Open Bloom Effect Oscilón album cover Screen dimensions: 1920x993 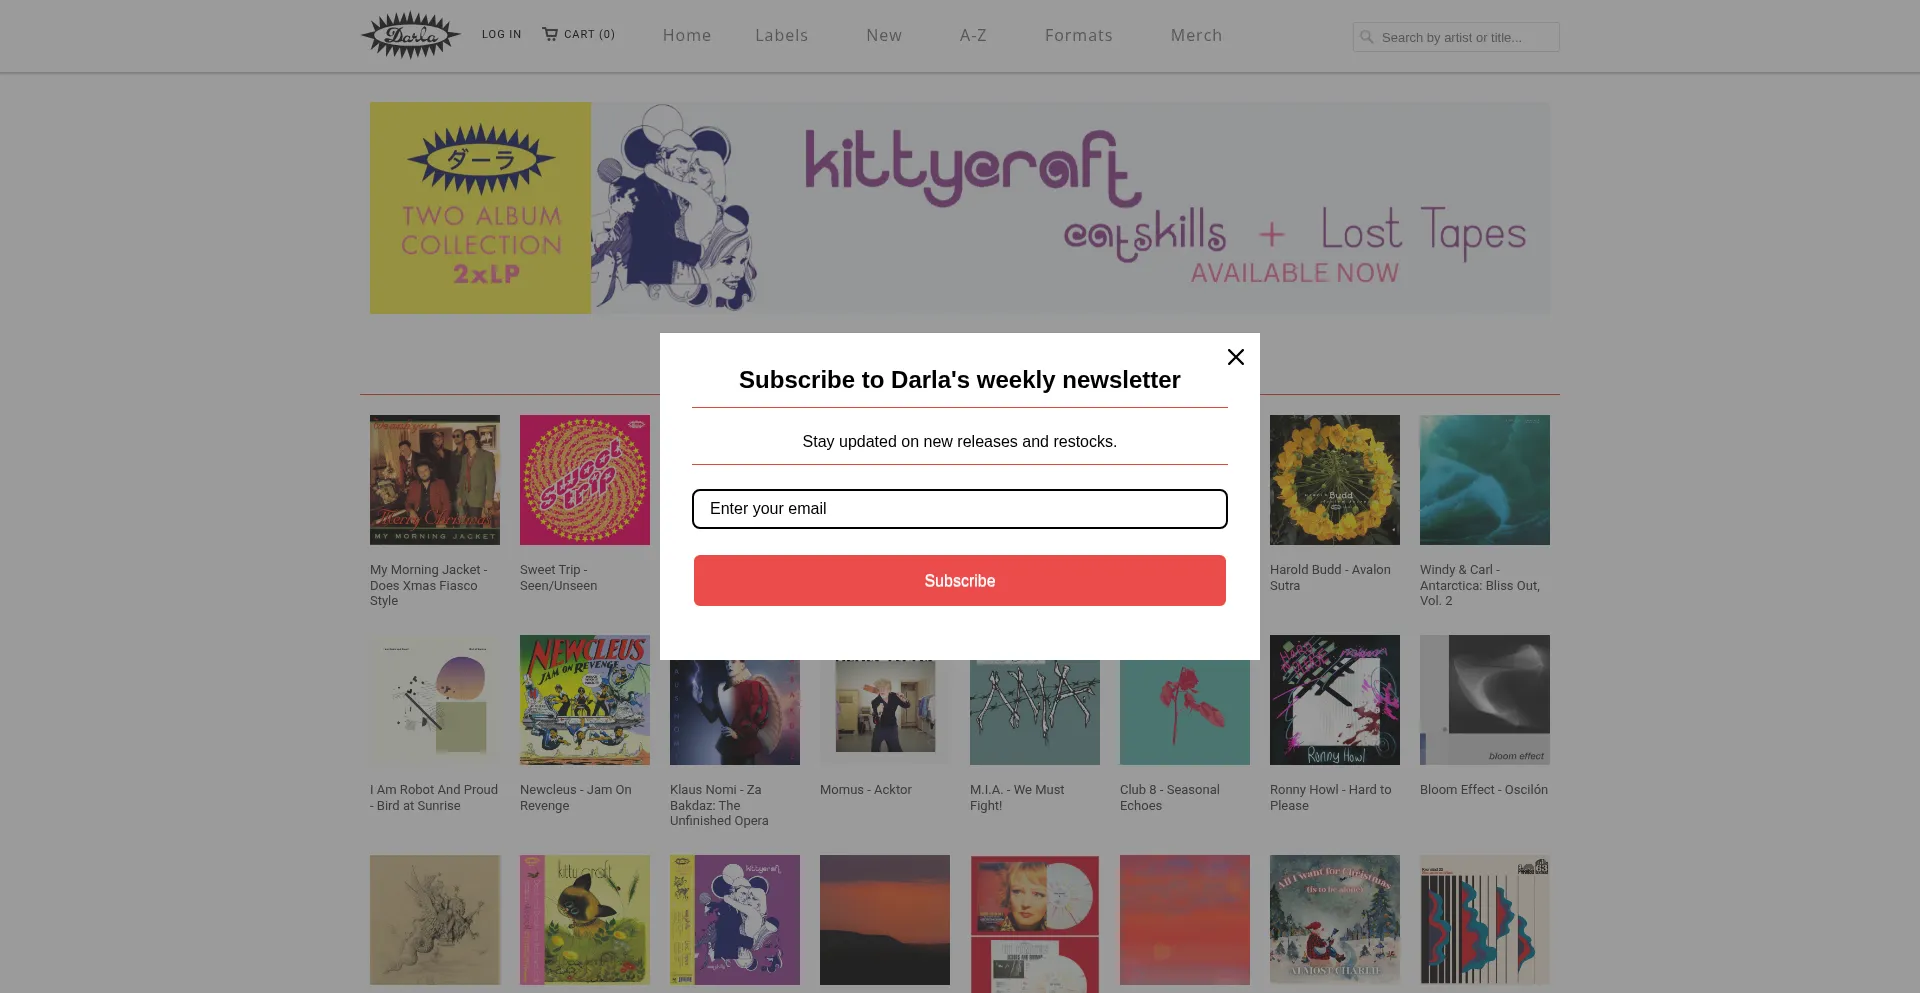click(1485, 700)
